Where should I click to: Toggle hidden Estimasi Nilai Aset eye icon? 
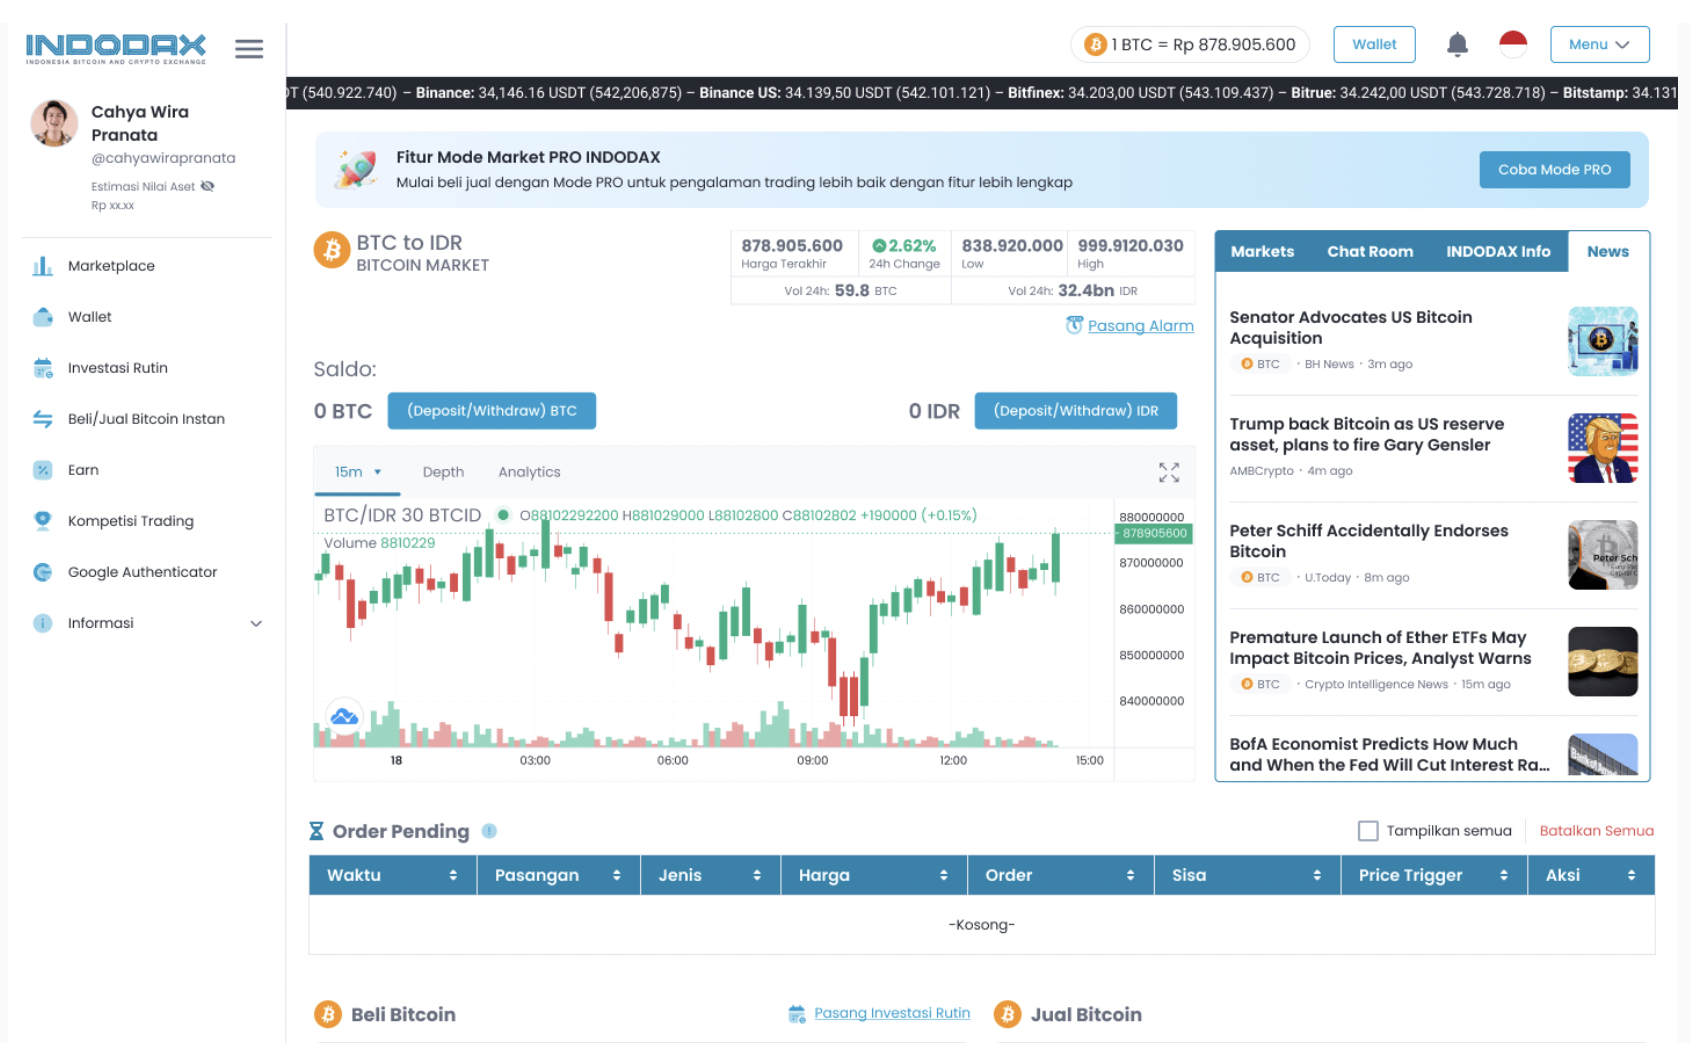point(207,186)
